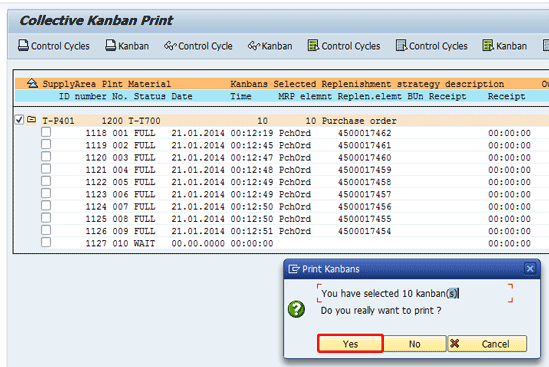Click No in Print Kanbans dialog

[415, 344]
